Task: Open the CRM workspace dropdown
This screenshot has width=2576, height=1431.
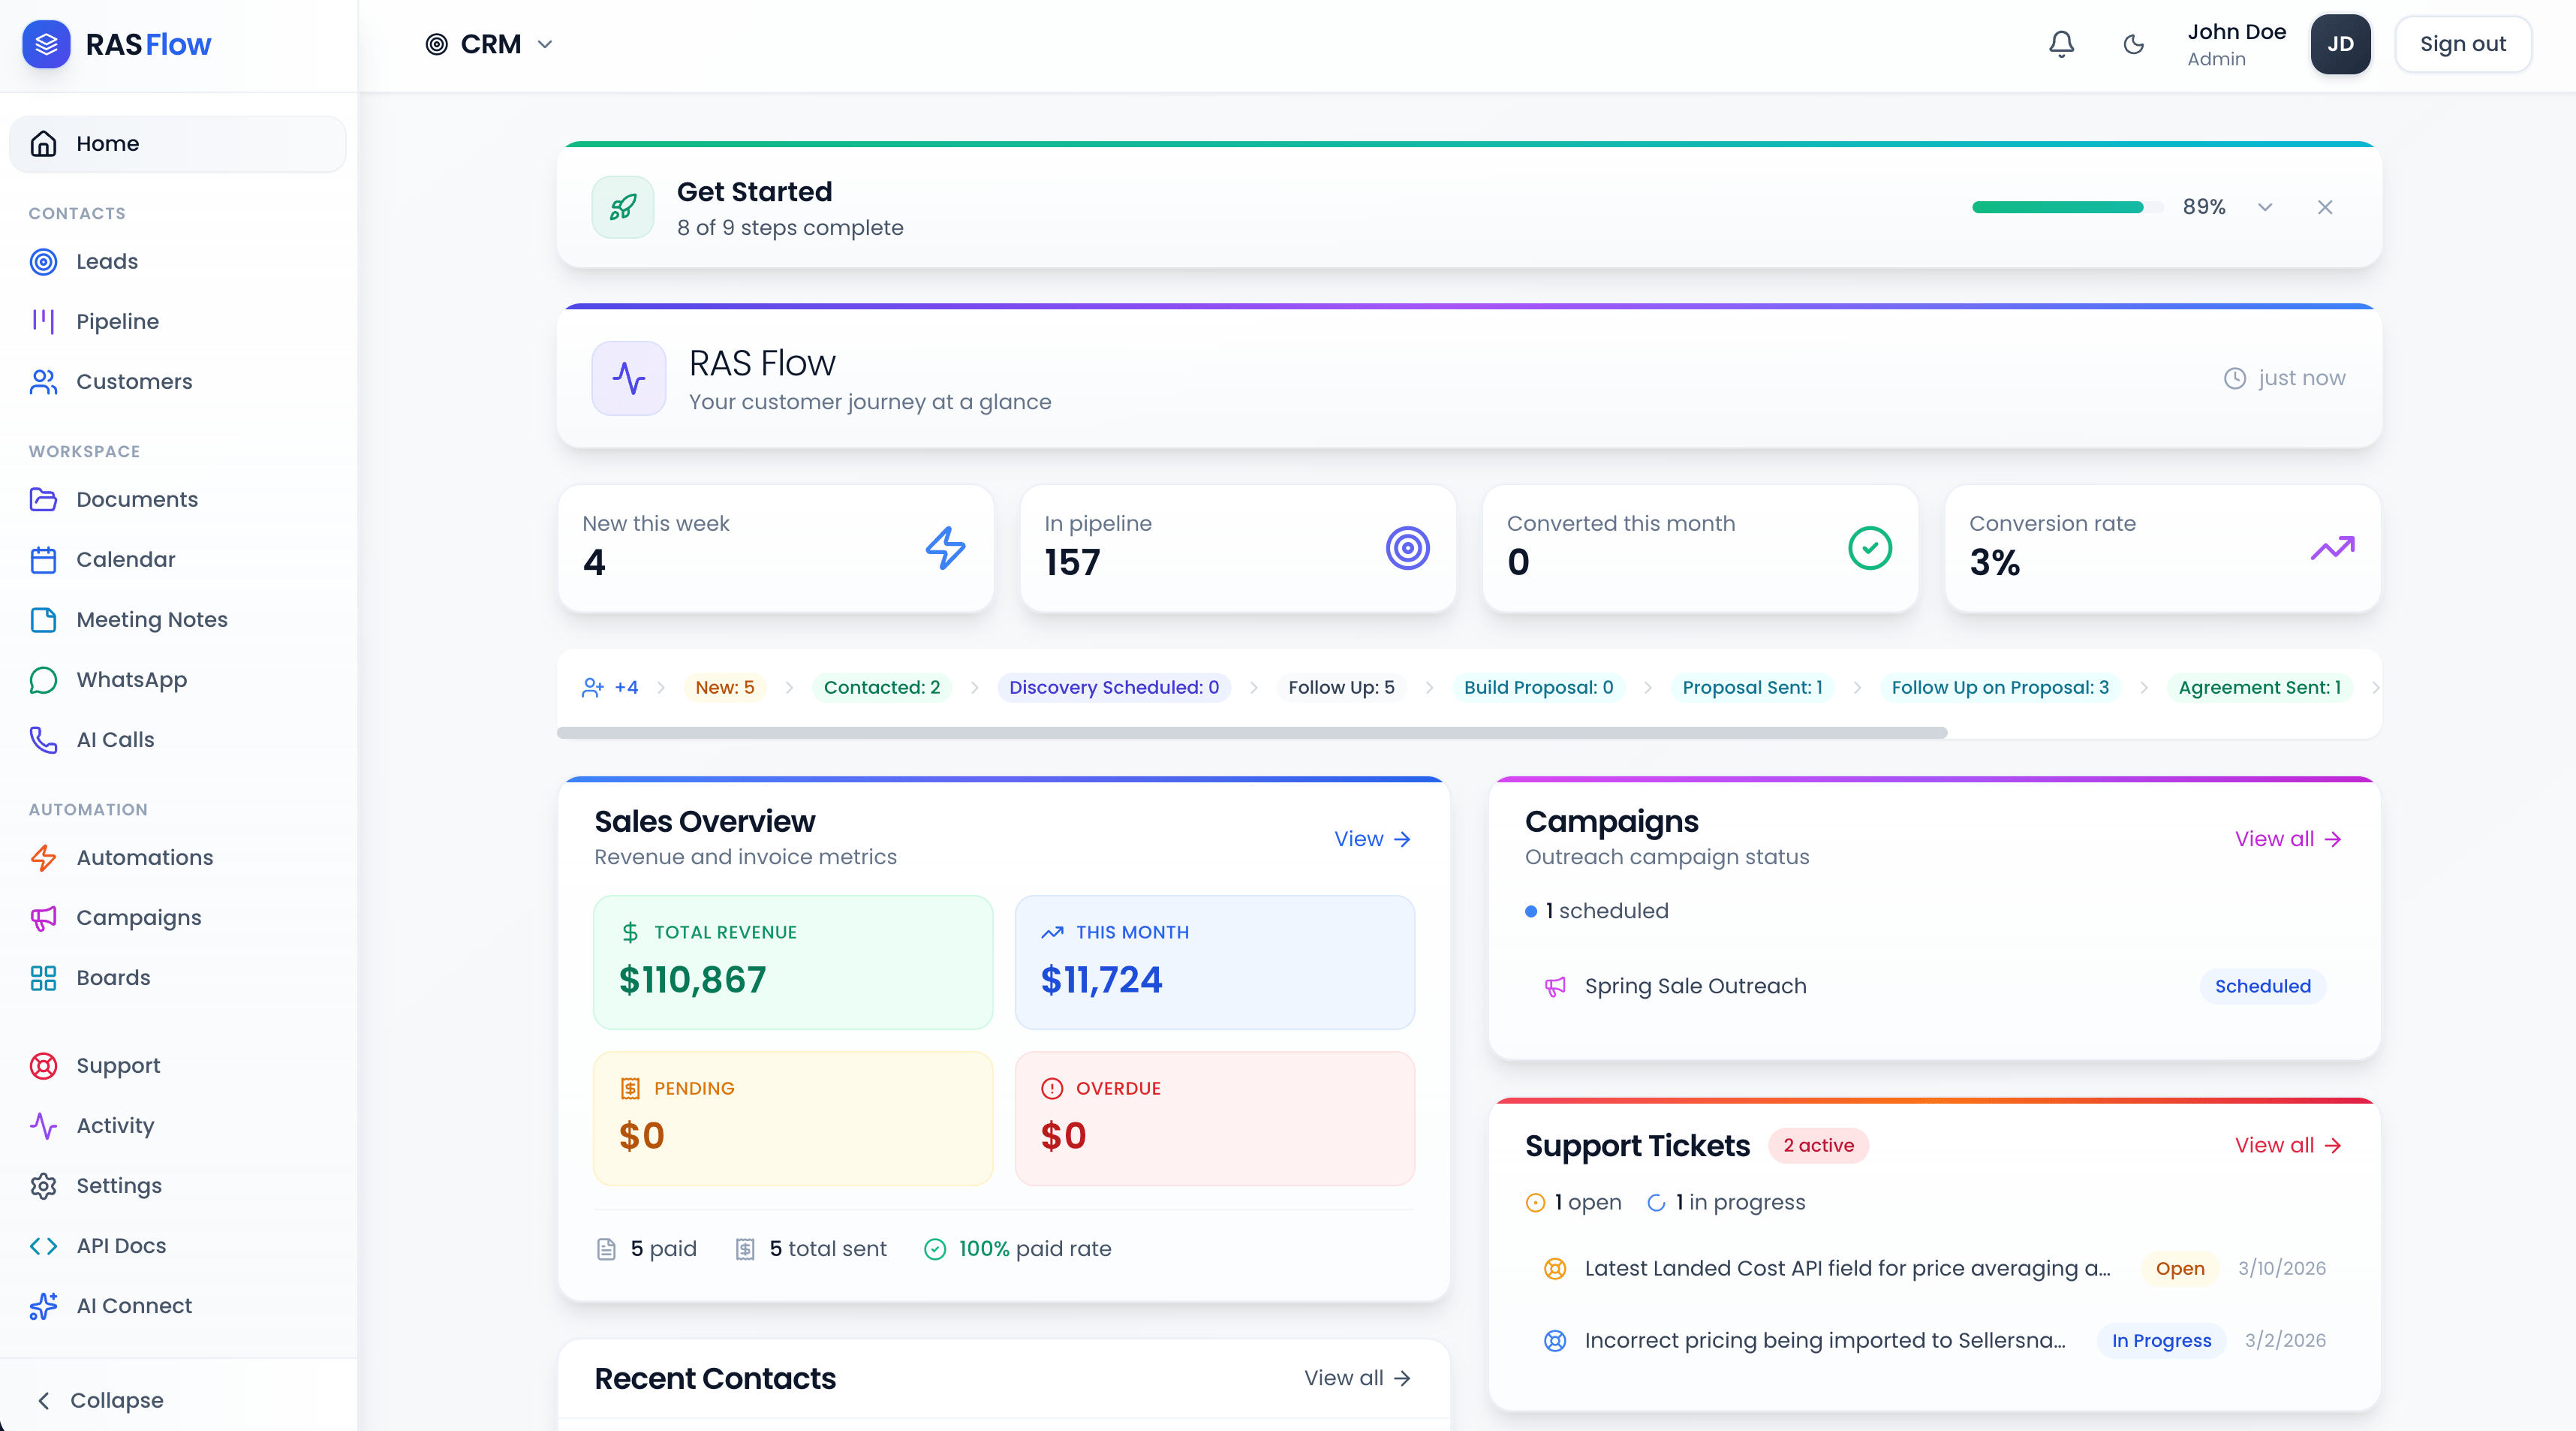Action: [x=489, y=44]
